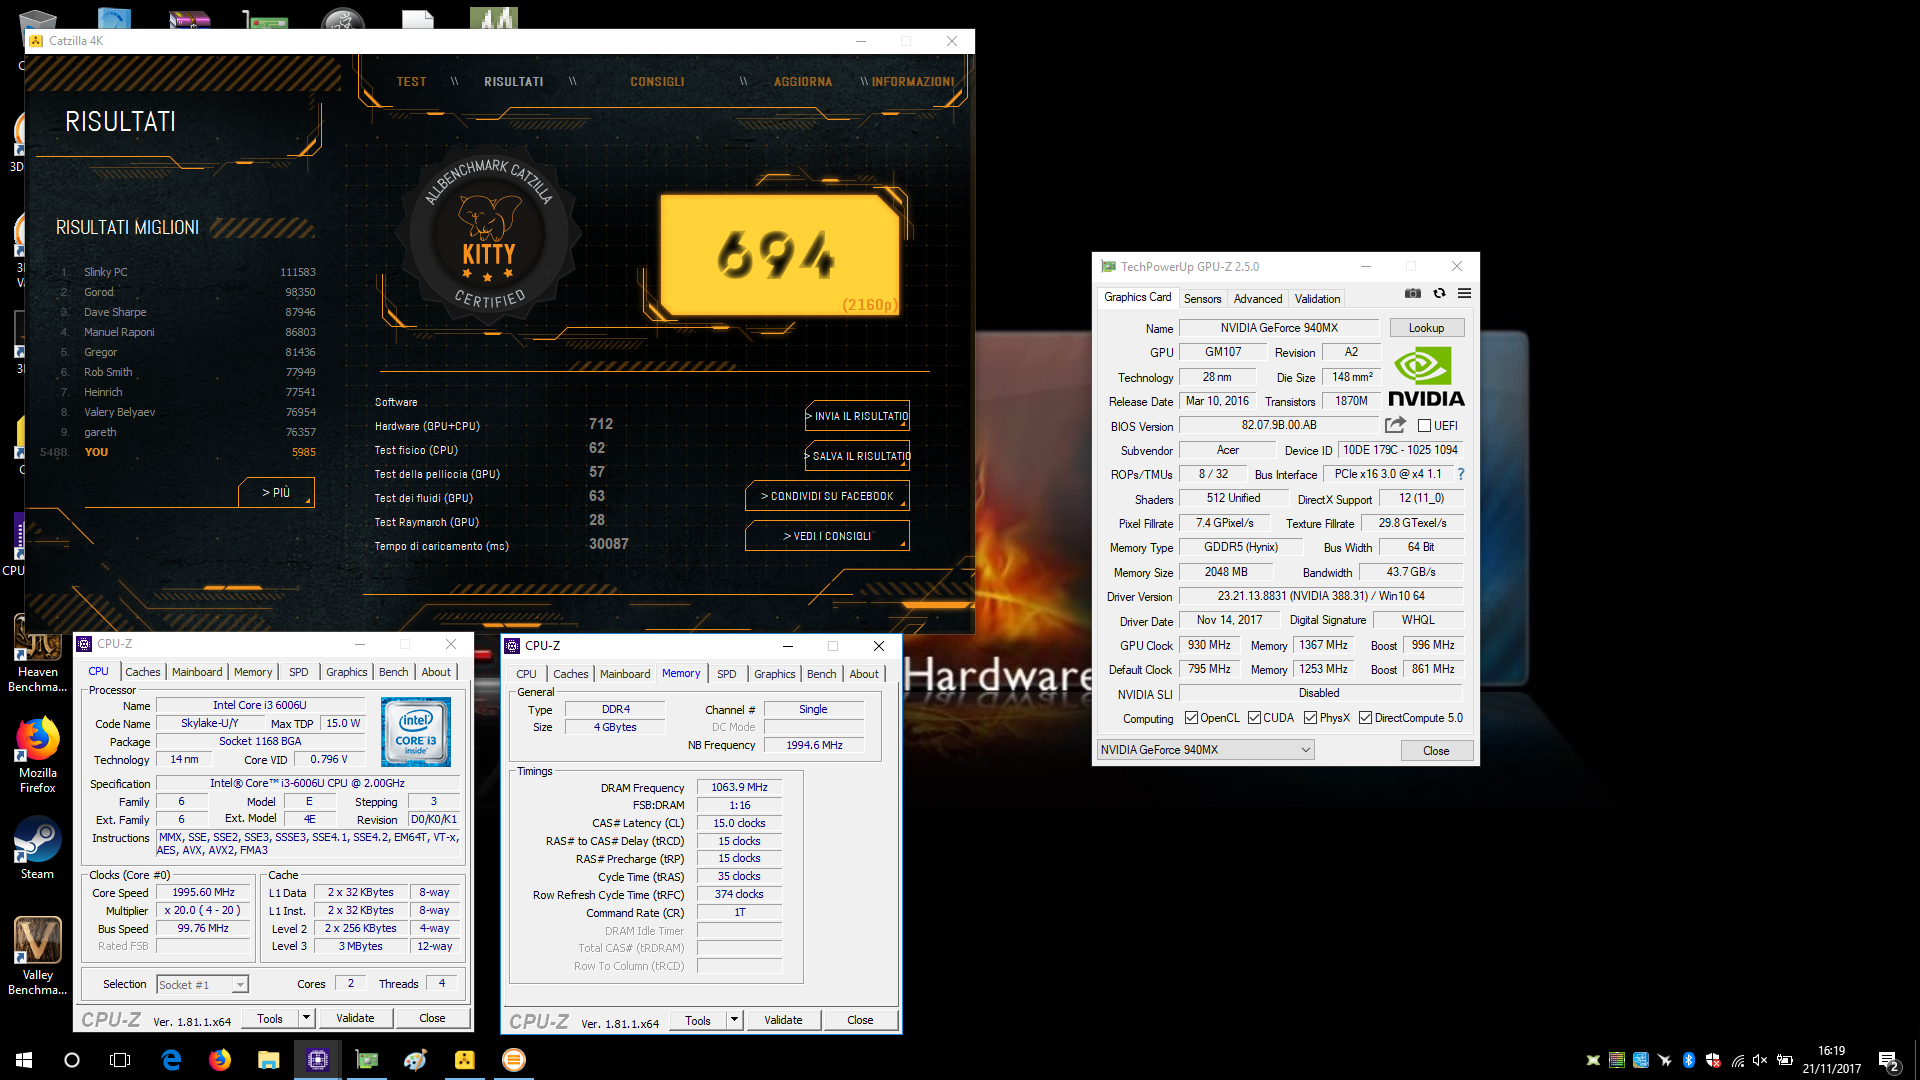Click the NVIDIA logo in GPU-Z
Image resolution: width=1920 pixels, height=1080 pixels.
click(x=1426, y=377)
